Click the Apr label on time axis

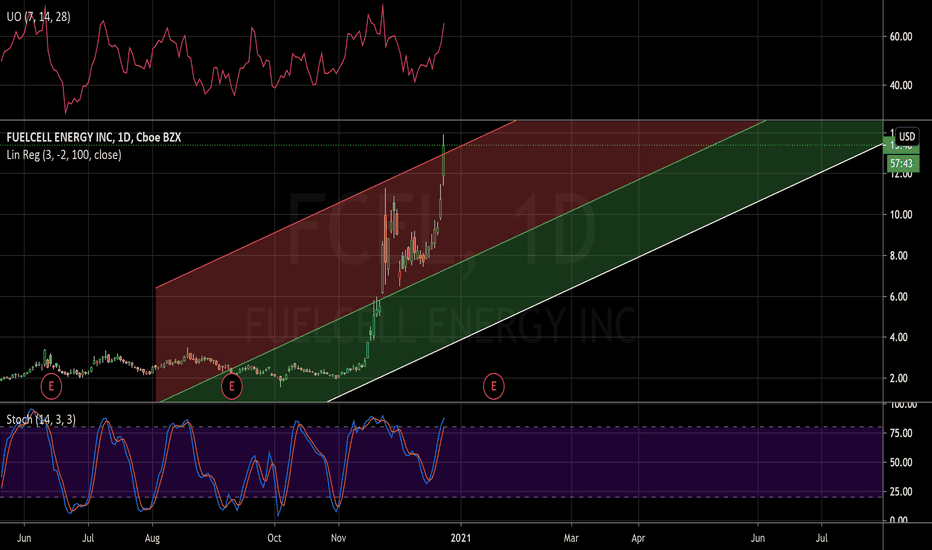tap(638, 539)
